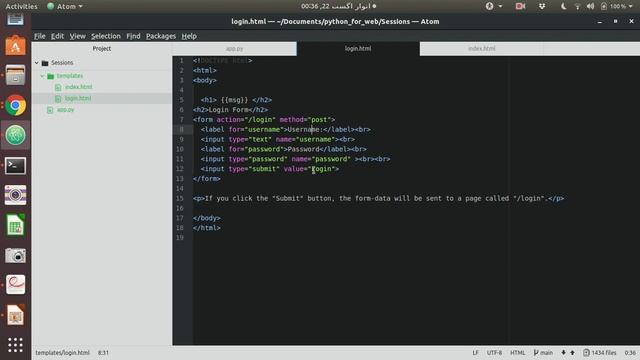Open the Terminal from the dock
Image resolution: width=640 pixels, height=360 pixels.
pyautogui.click(x=15, y=166)
